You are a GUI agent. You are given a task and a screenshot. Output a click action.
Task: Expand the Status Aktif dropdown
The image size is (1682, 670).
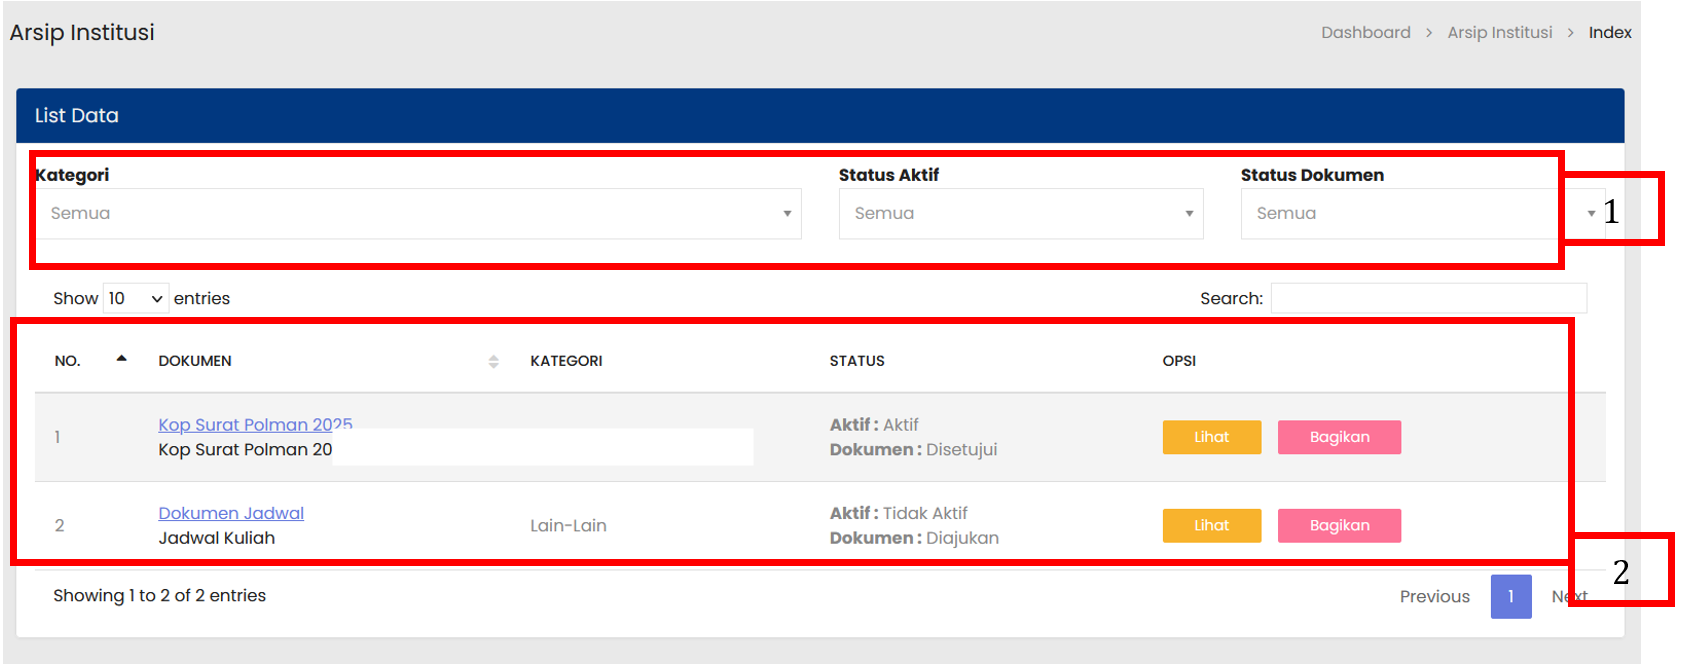[x=1020, y=214]
